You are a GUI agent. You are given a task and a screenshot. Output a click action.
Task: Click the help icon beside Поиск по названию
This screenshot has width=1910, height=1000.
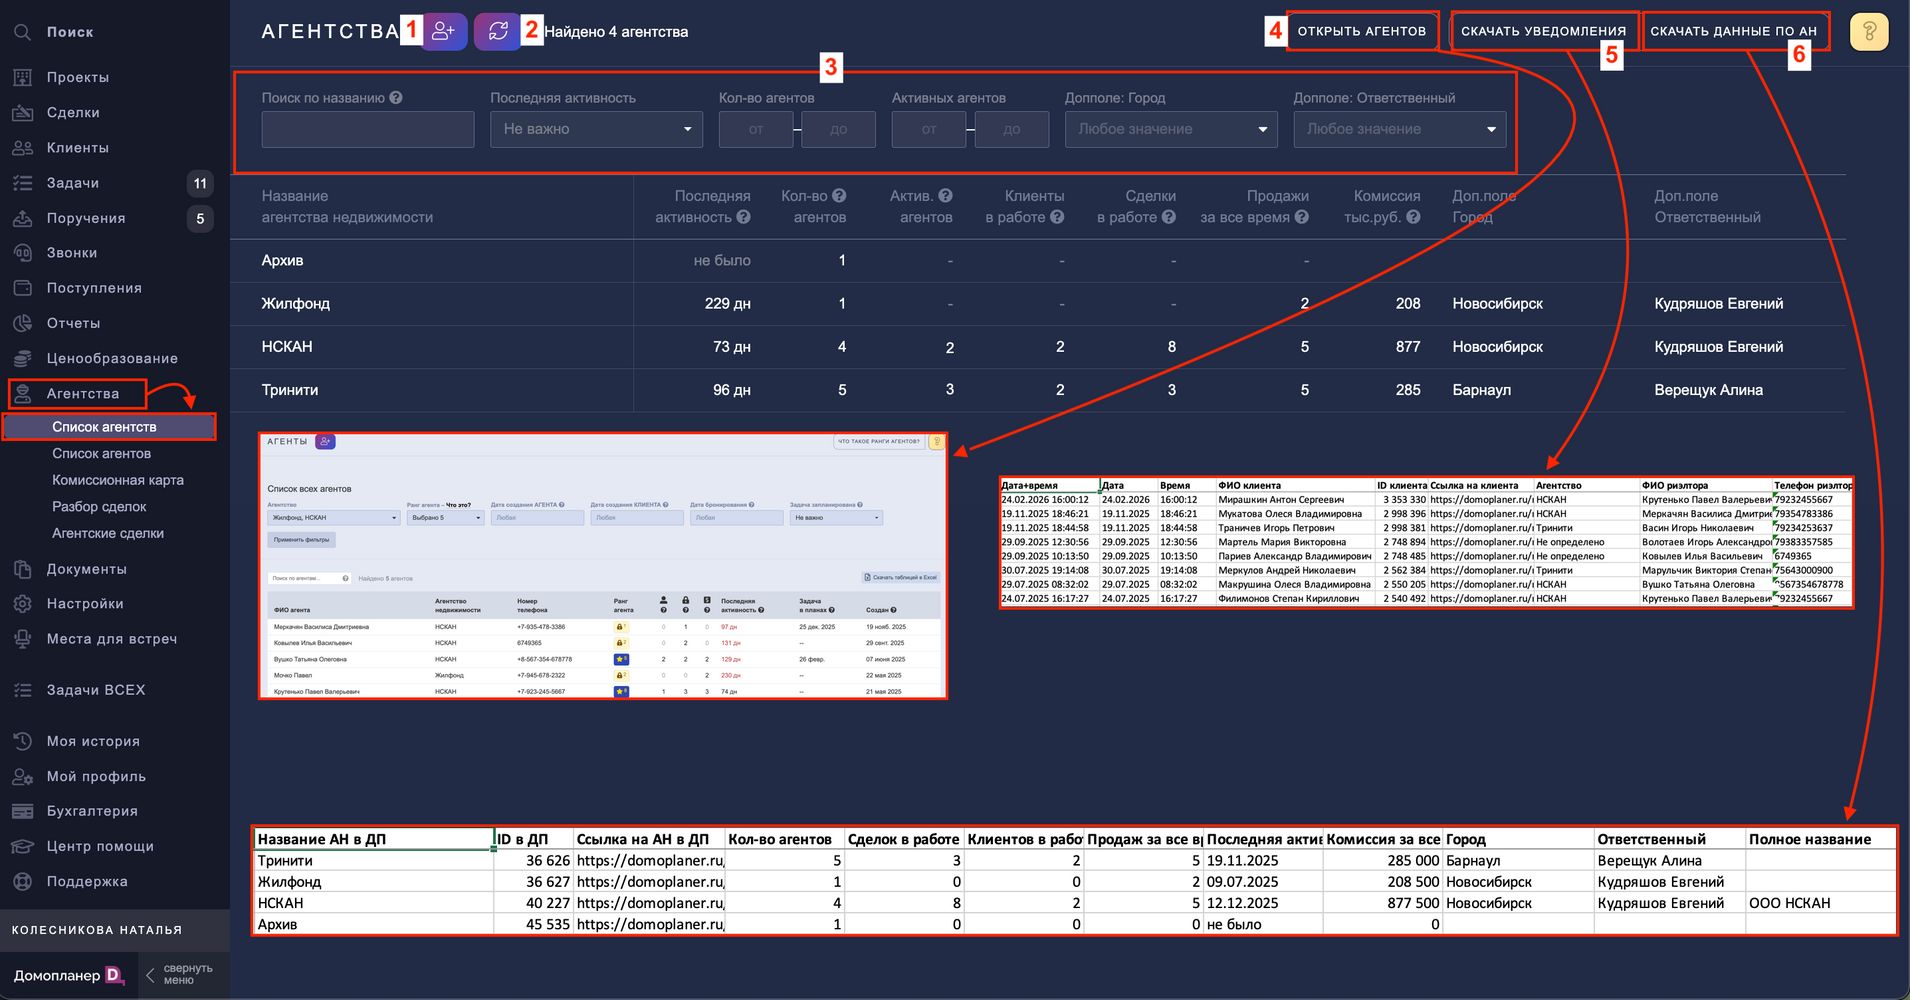pos(396,98)
